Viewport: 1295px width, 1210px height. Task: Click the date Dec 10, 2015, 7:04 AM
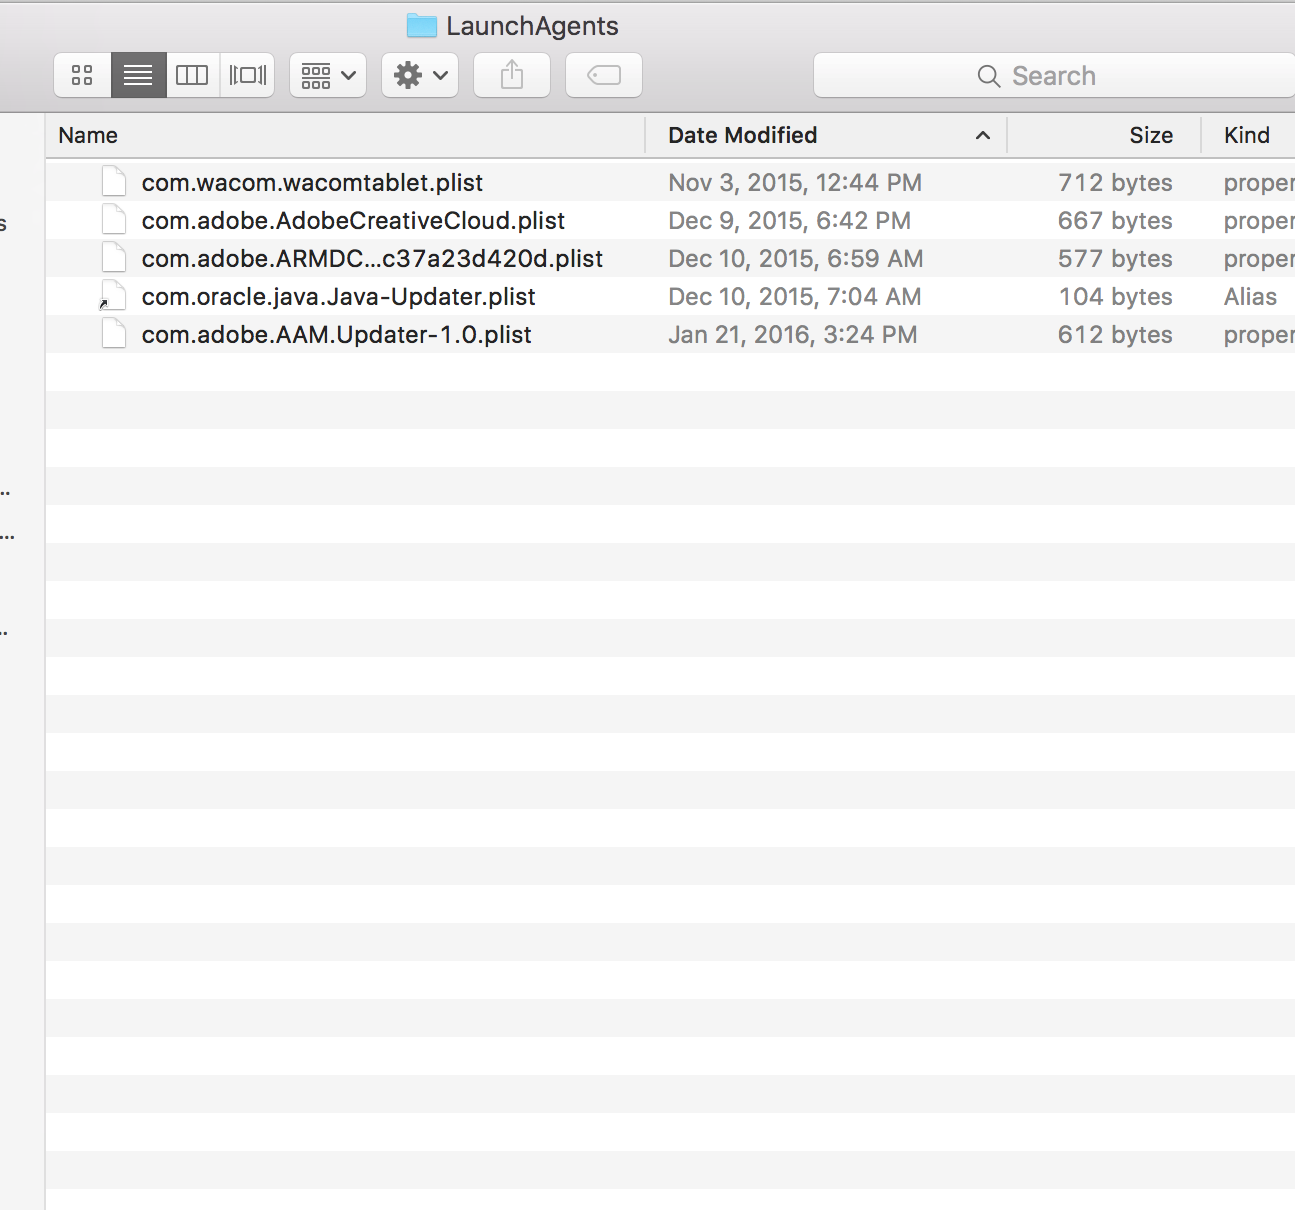coord(795,297)
